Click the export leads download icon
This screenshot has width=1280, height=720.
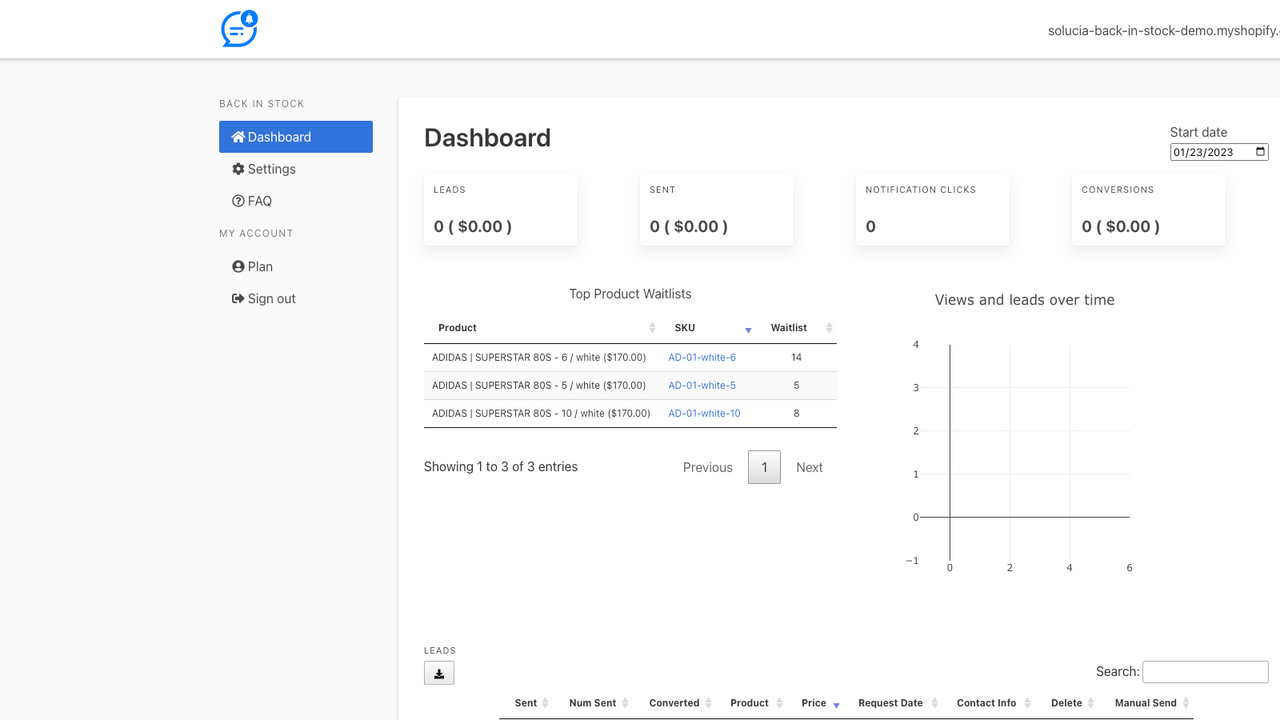click(x=439, y=672)
